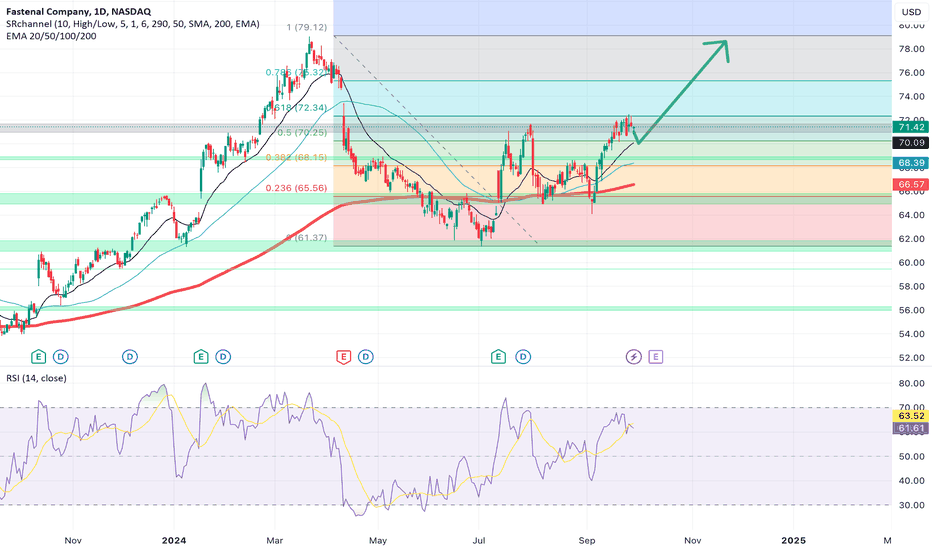Viewport: 932px width, 550px height.
Task: Click the Jul label on time axis
Action: pos(478,540)
